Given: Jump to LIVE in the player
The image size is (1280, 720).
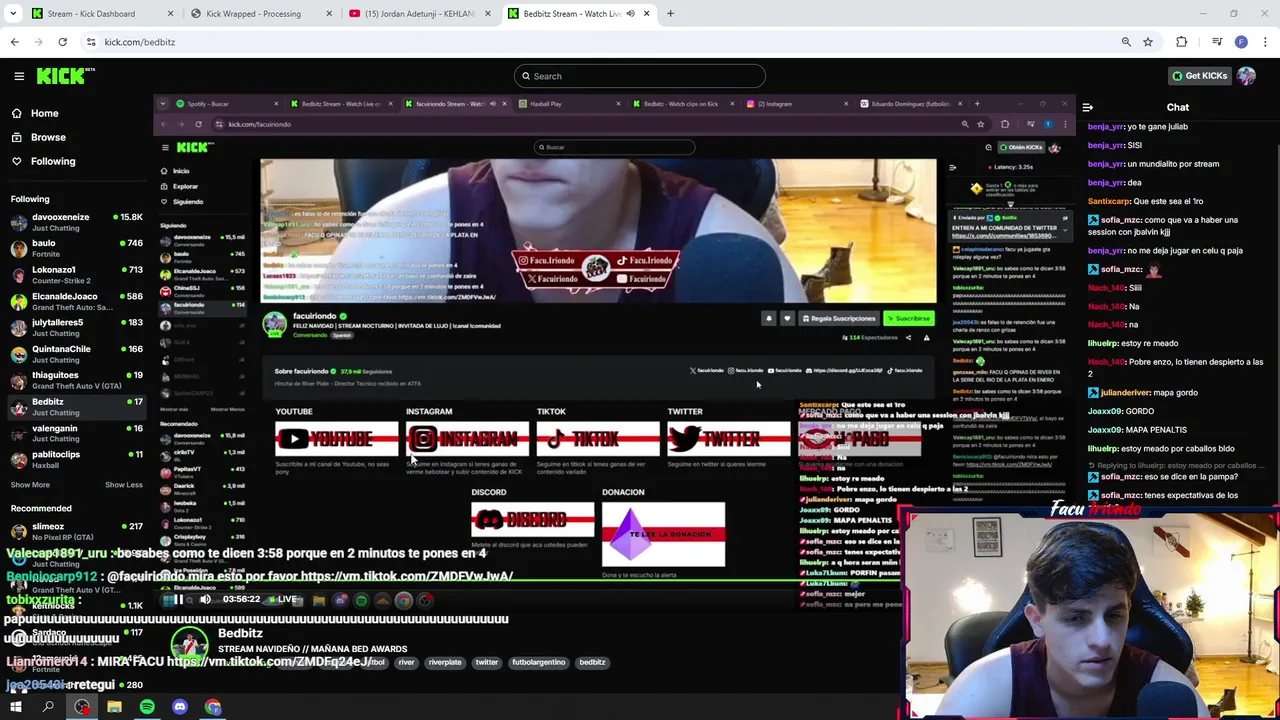Looking at the screenshot, I should coord(285,599).
